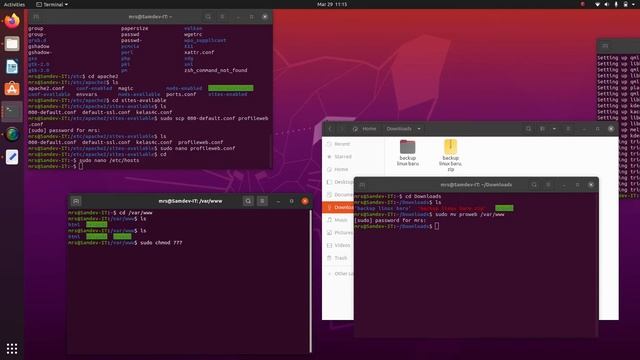The image size is (640, 360).
Task: Click 'sudo mv proweb /var/www' line
Action: 469,214
